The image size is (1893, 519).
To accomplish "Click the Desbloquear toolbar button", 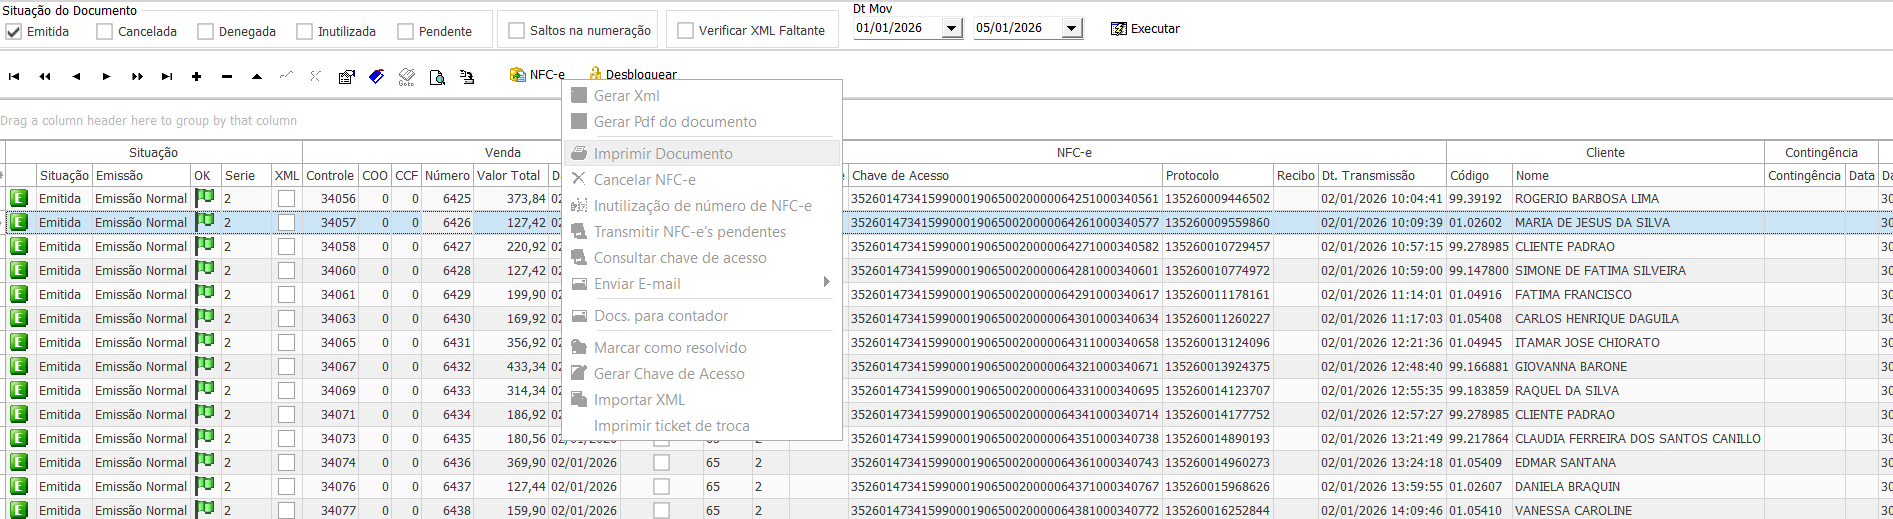I will pyautogui.click(x=633, y=75).
